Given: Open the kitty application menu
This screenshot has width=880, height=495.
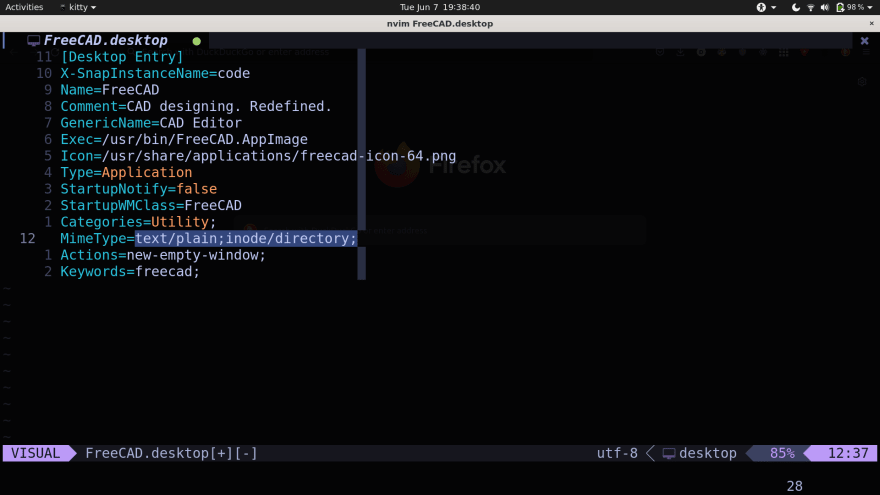Looking at the screenshot, I should coord(78,7).
